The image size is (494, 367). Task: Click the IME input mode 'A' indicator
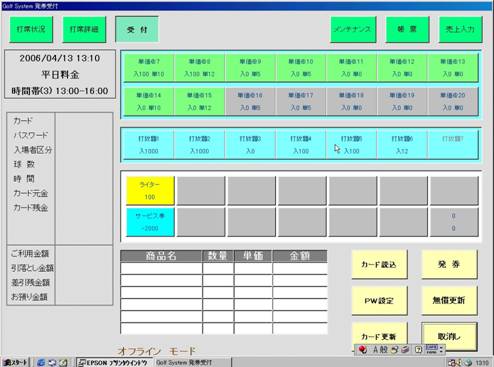tap(376, 349)
